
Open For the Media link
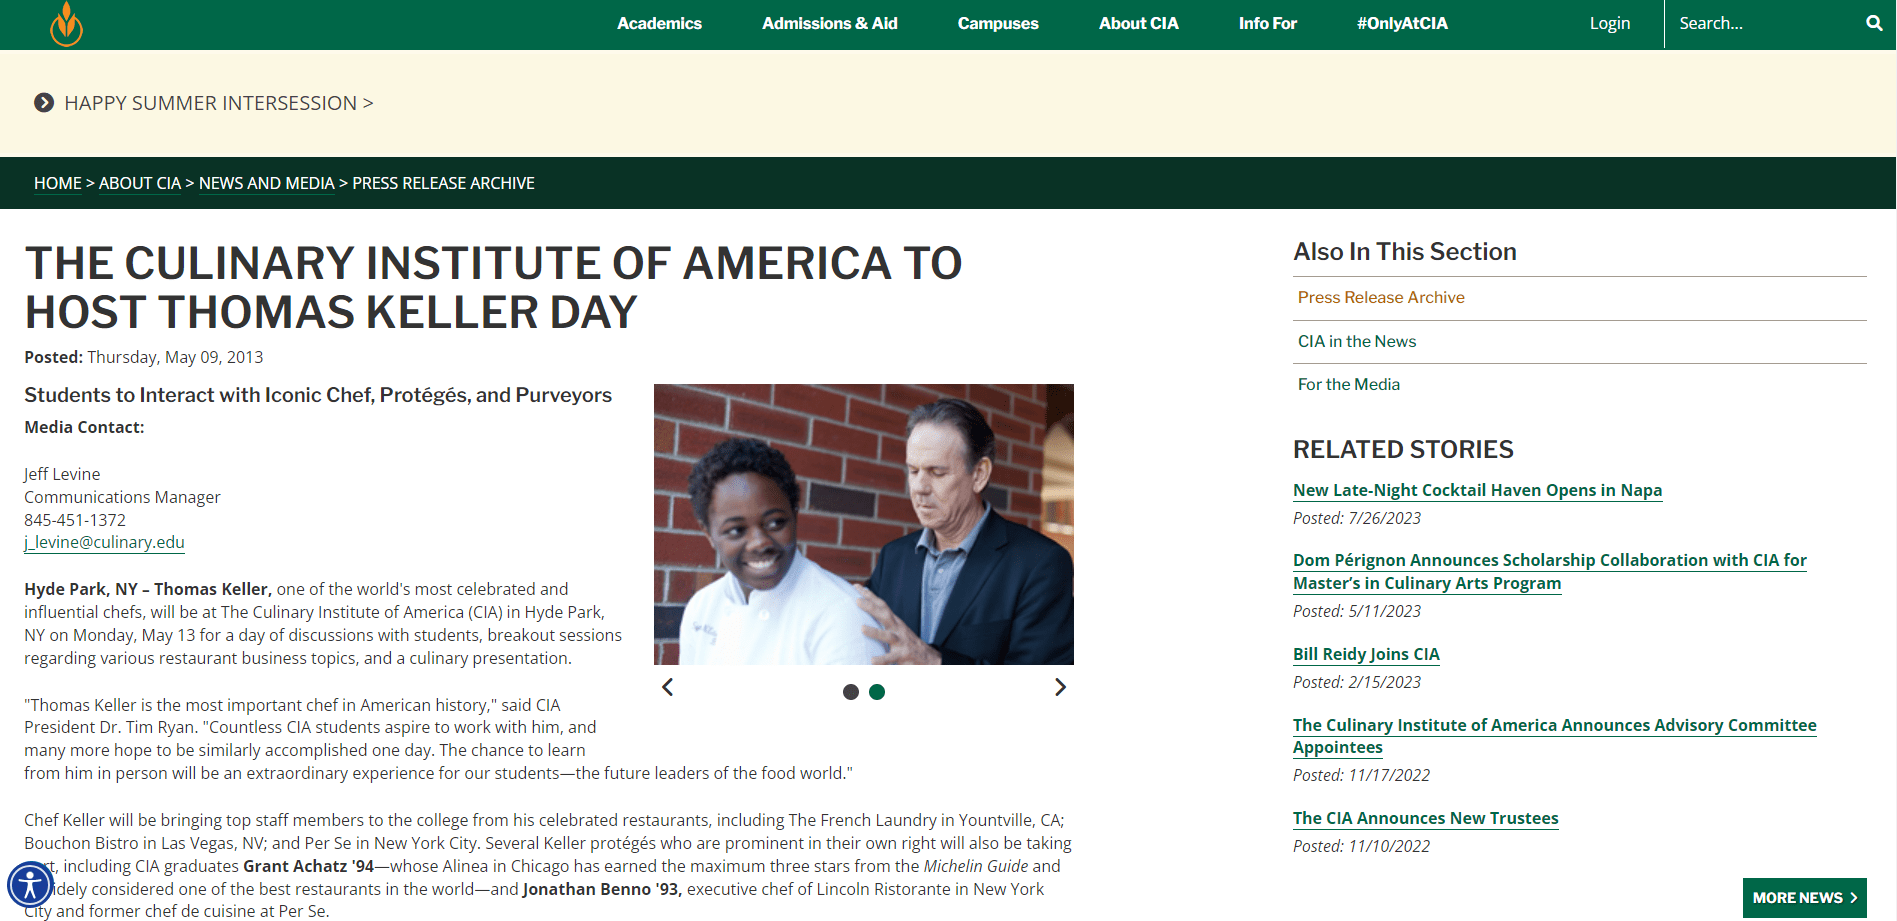pyautogui.click(x=1349, y=384)
